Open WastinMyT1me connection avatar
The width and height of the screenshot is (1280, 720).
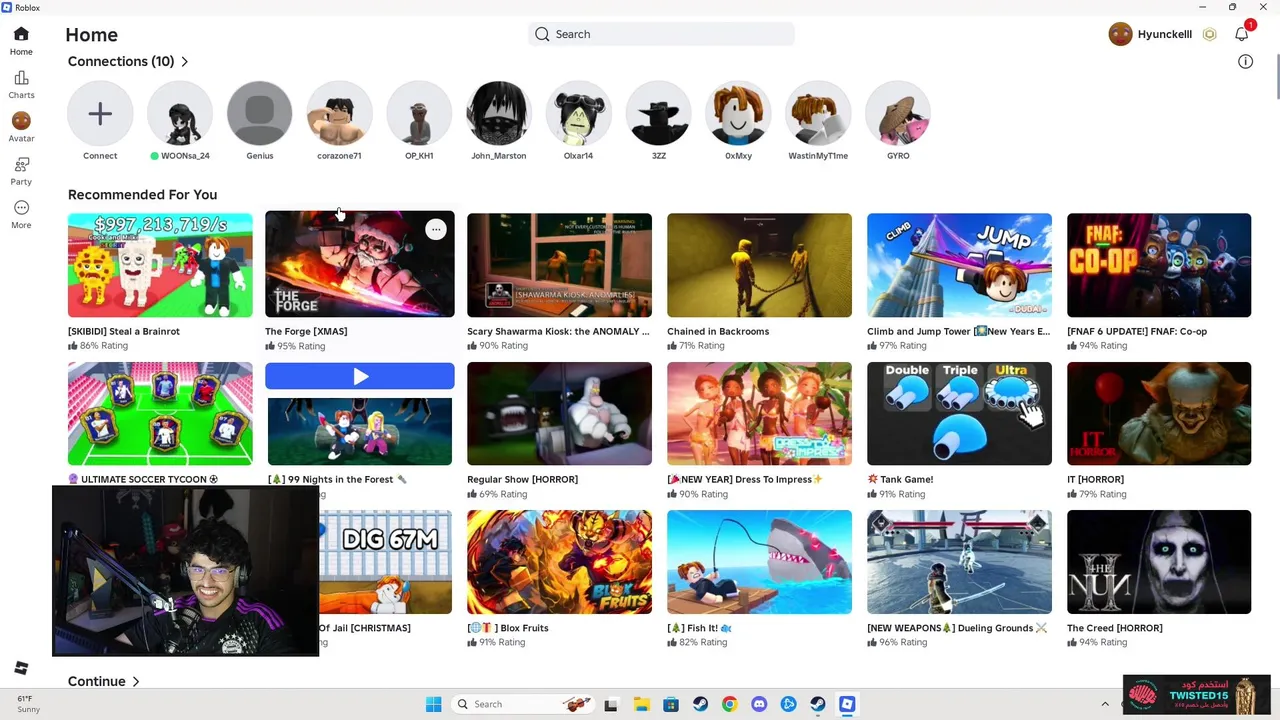point(818,114)
